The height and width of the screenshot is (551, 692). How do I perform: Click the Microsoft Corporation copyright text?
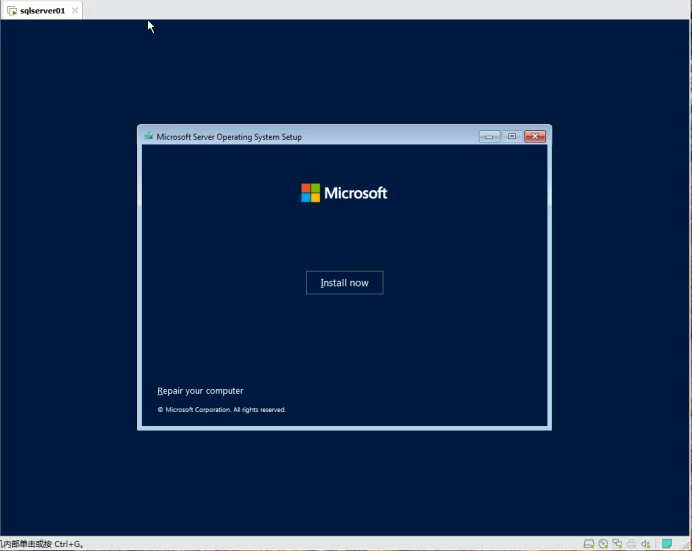222,410
